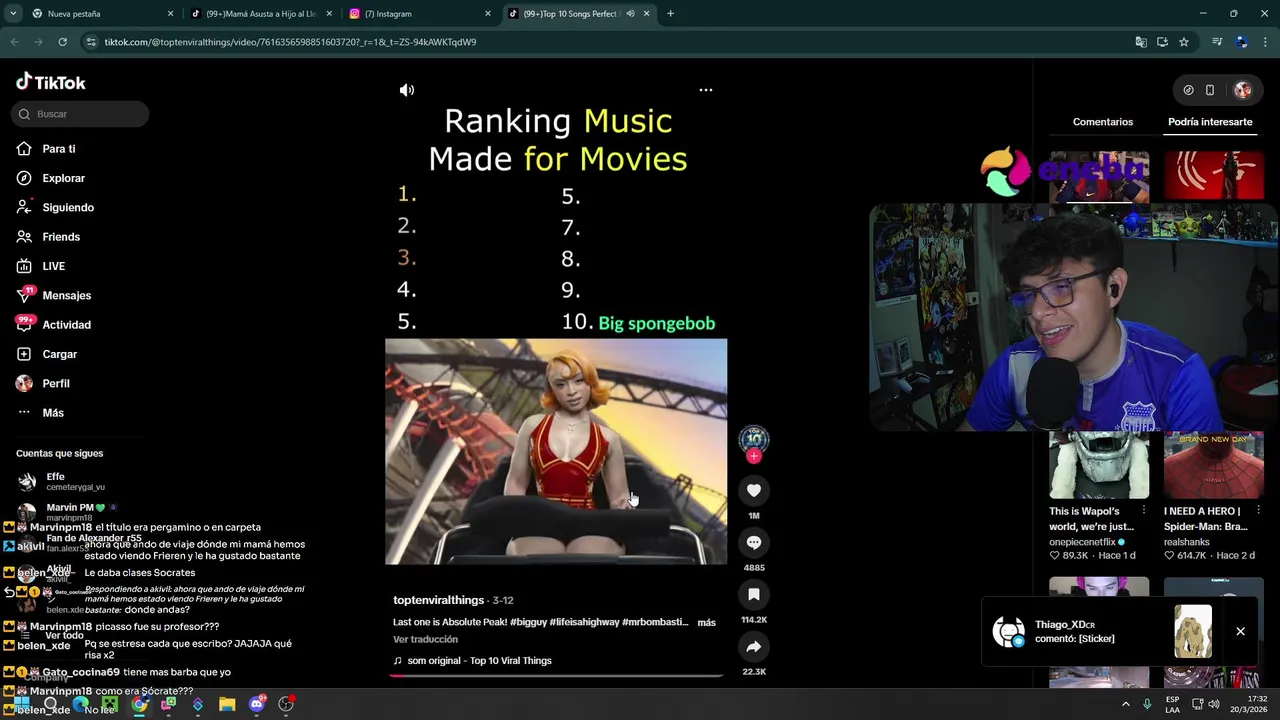This screenshot has height=720, width=1280.
Task: Open the Explorar page
Action: point(63,178)
